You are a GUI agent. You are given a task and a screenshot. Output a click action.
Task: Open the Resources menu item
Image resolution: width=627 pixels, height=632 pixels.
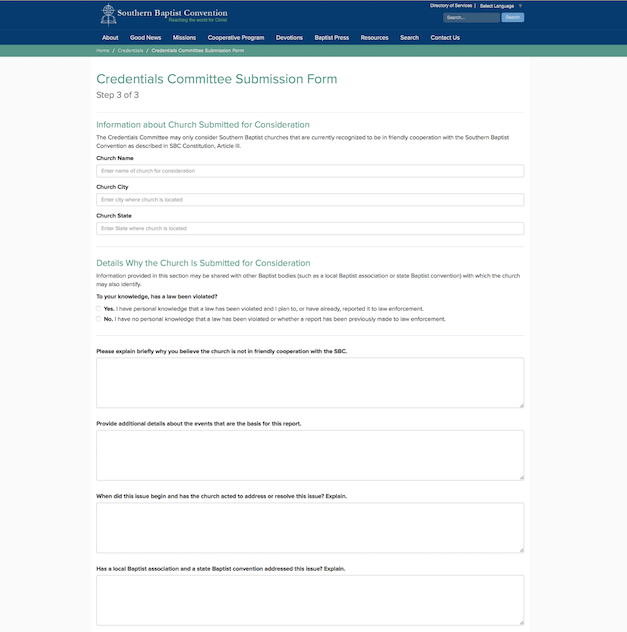[x=374, y=38]
